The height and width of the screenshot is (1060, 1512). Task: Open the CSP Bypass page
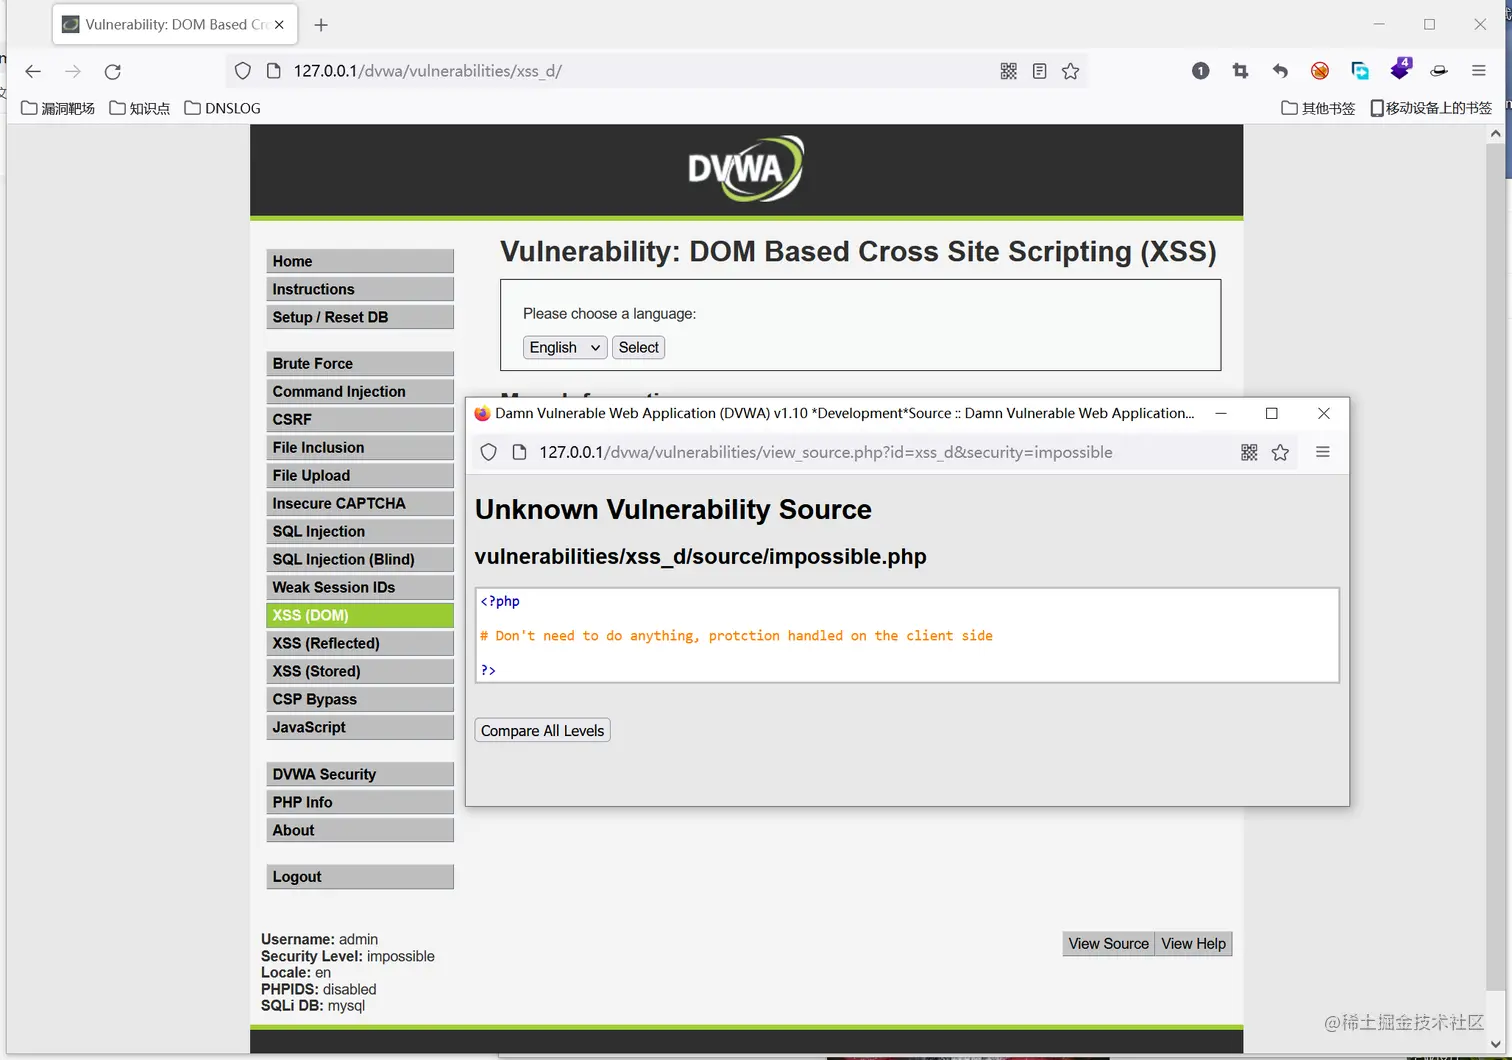[x=360, y=700]
